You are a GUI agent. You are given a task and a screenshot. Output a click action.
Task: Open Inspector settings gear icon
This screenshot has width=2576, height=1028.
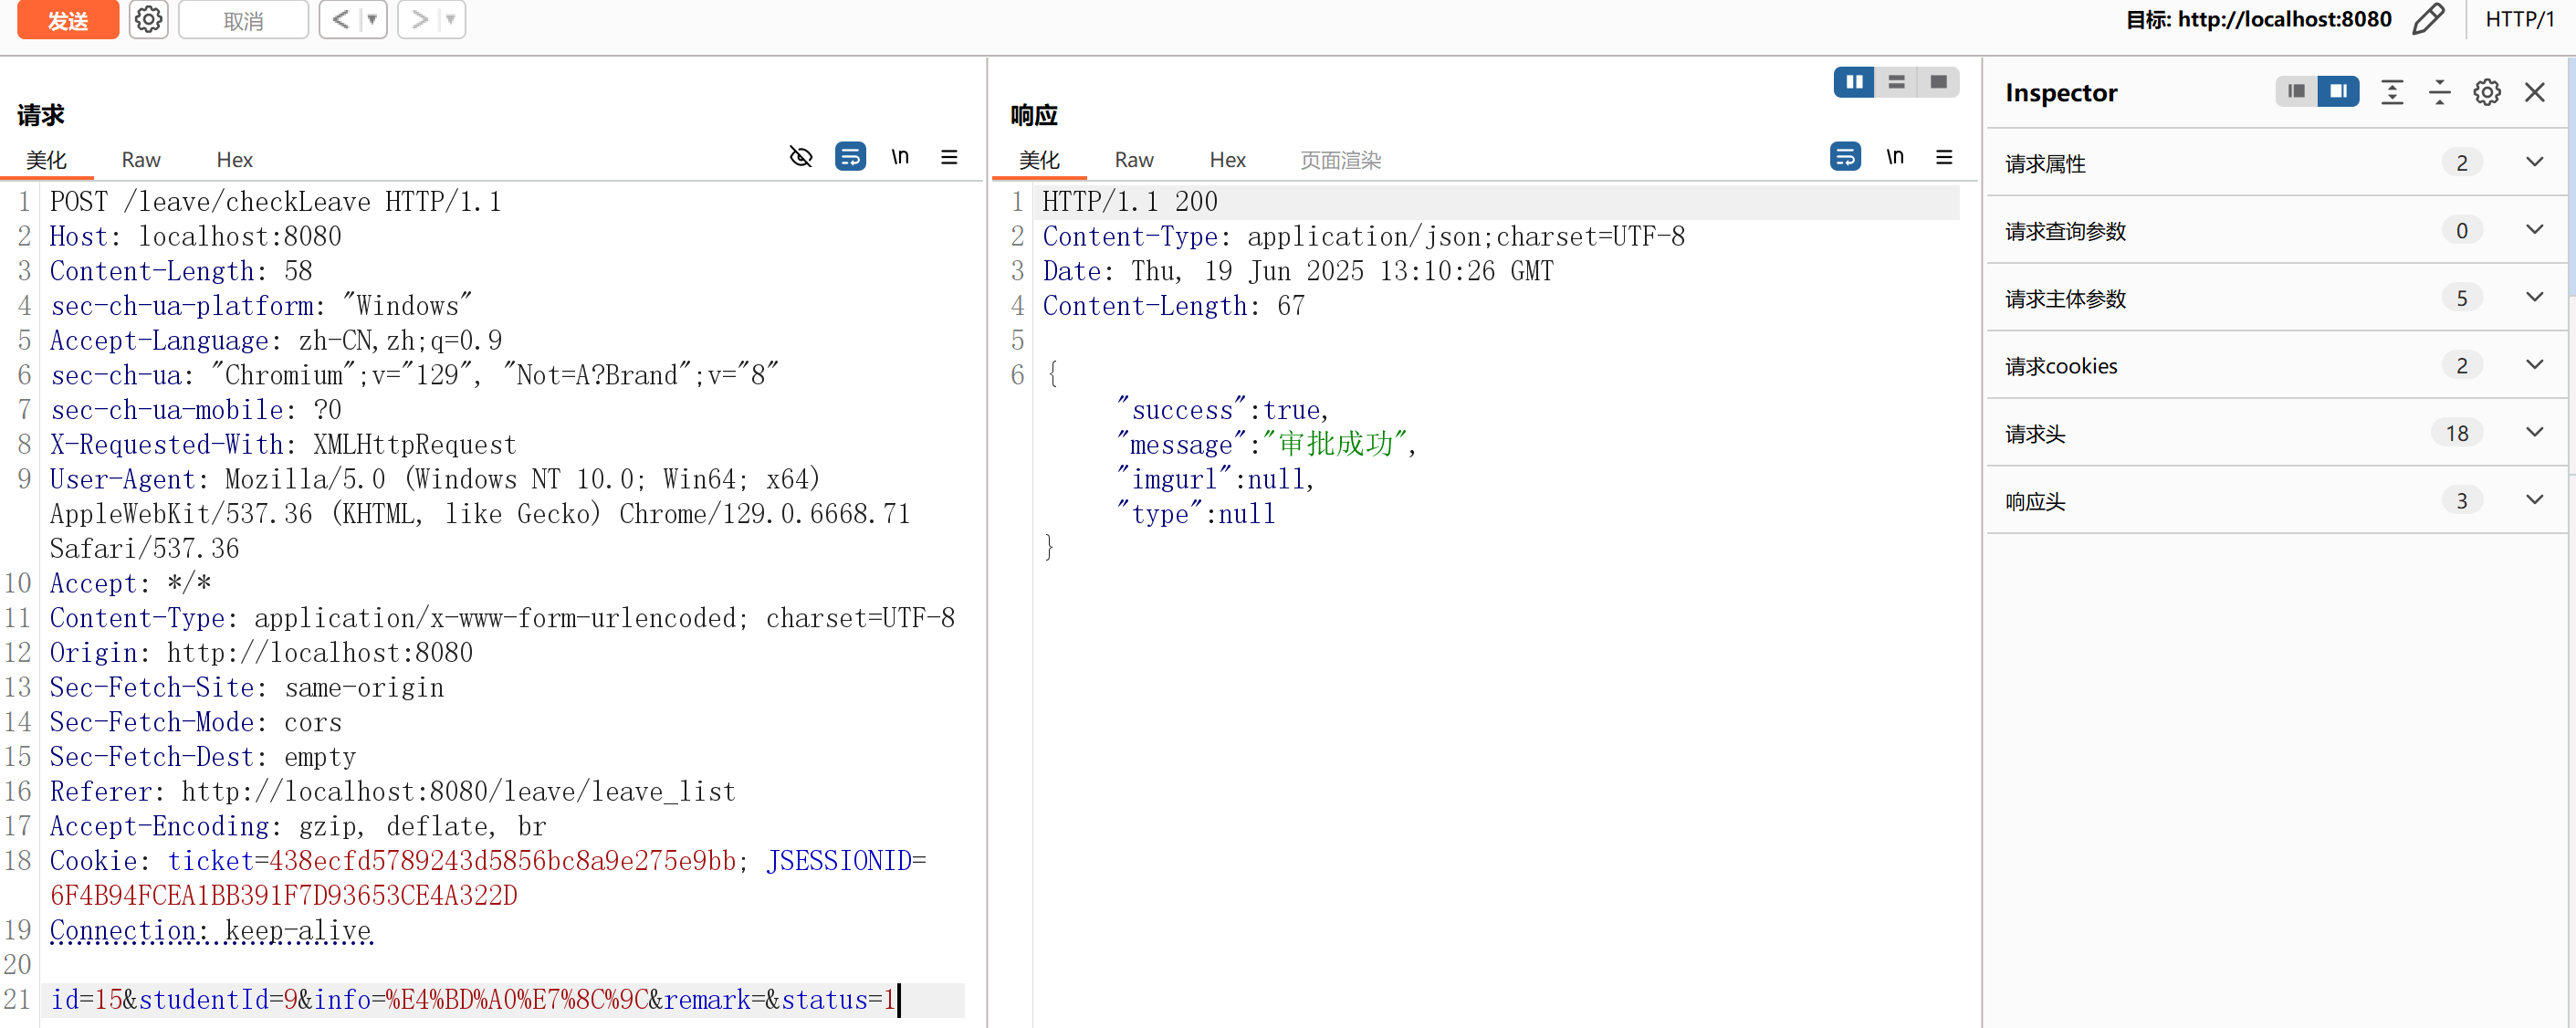tap(2487, 92)
